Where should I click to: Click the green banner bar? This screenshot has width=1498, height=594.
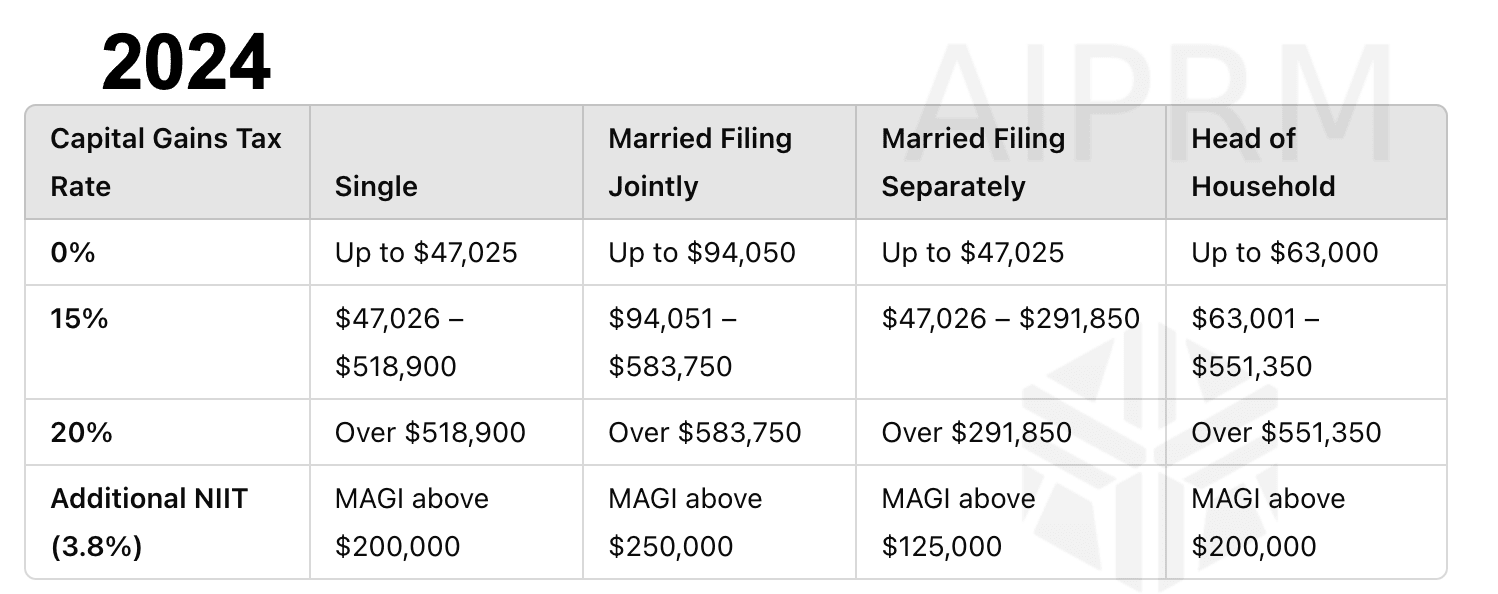point(590,64)
